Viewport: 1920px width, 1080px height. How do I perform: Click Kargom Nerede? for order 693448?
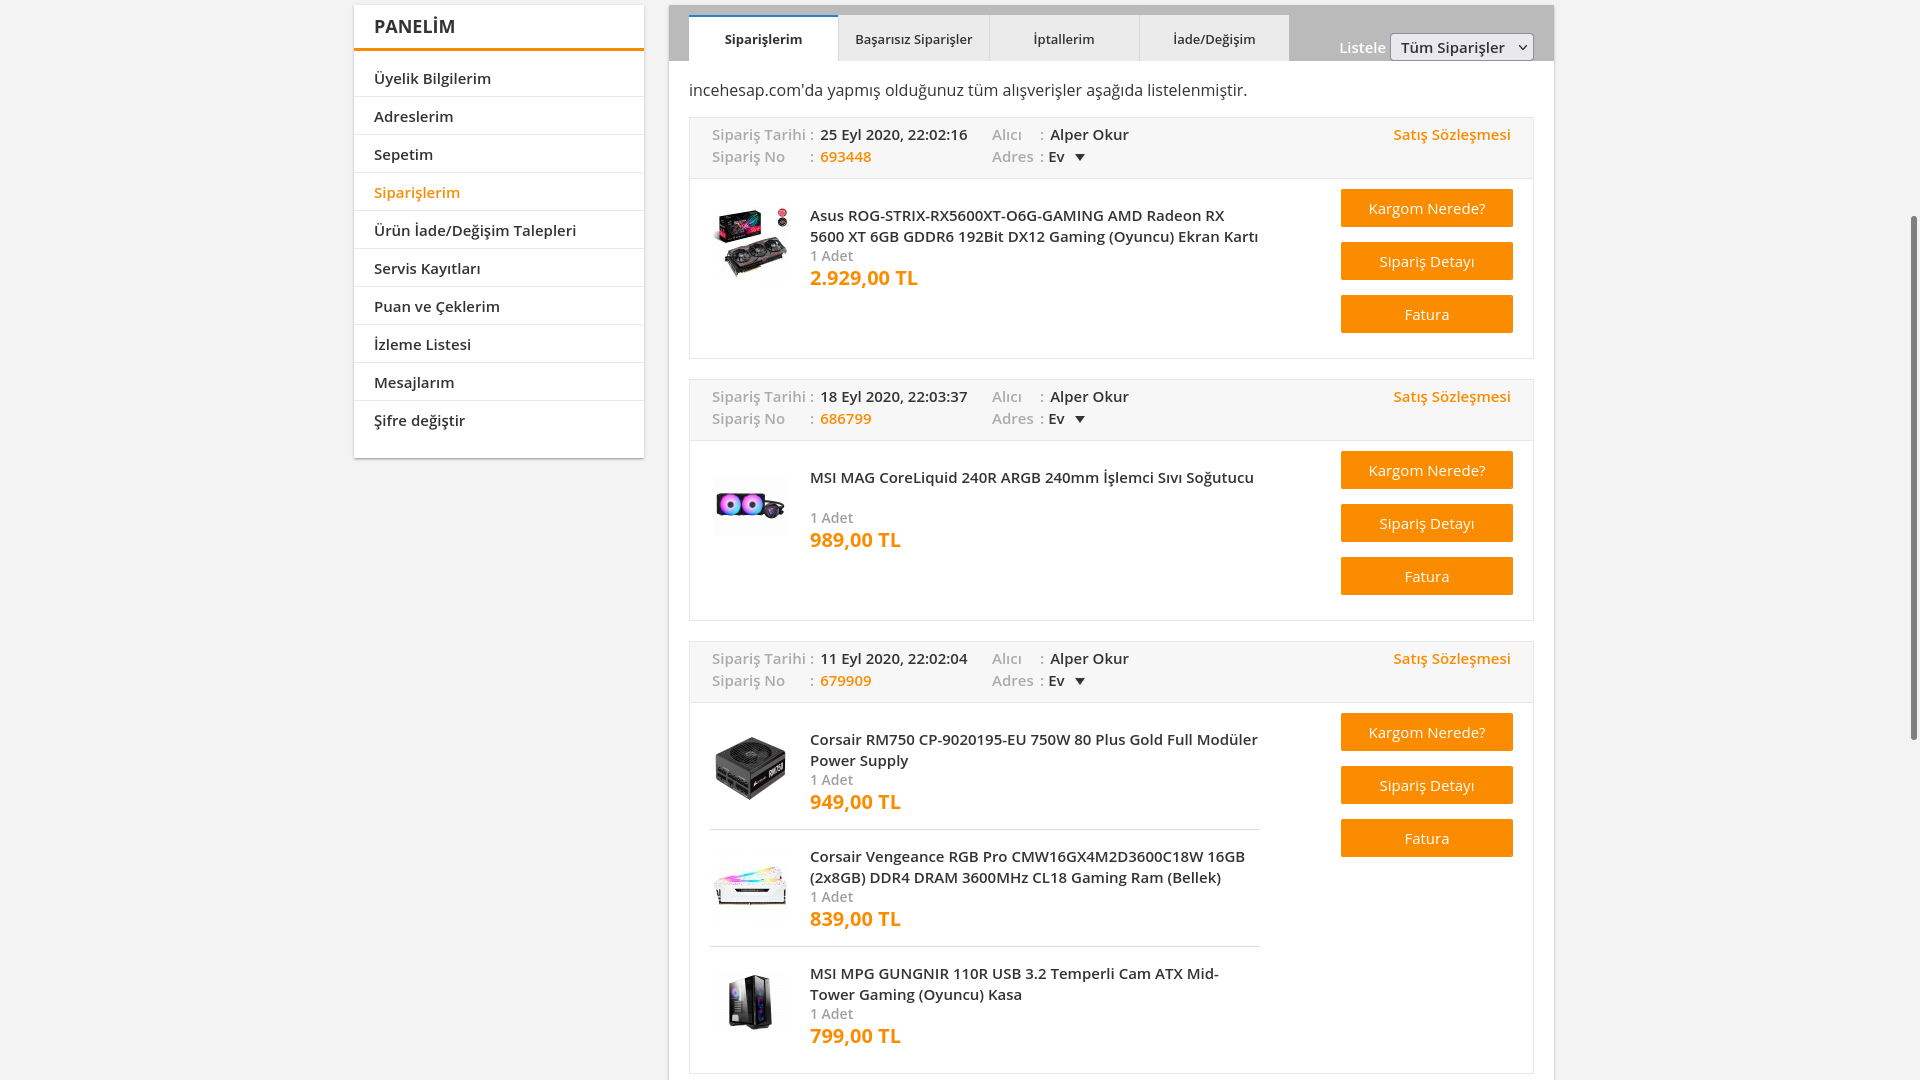(1426, 208)
